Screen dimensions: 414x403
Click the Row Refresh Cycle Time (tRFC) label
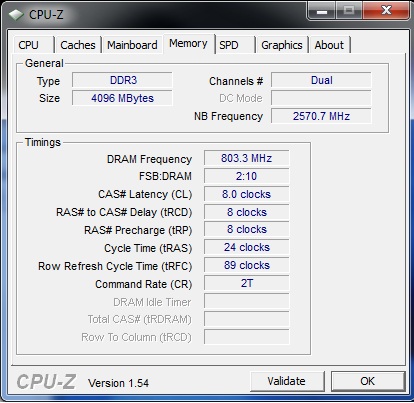[115, 266]
